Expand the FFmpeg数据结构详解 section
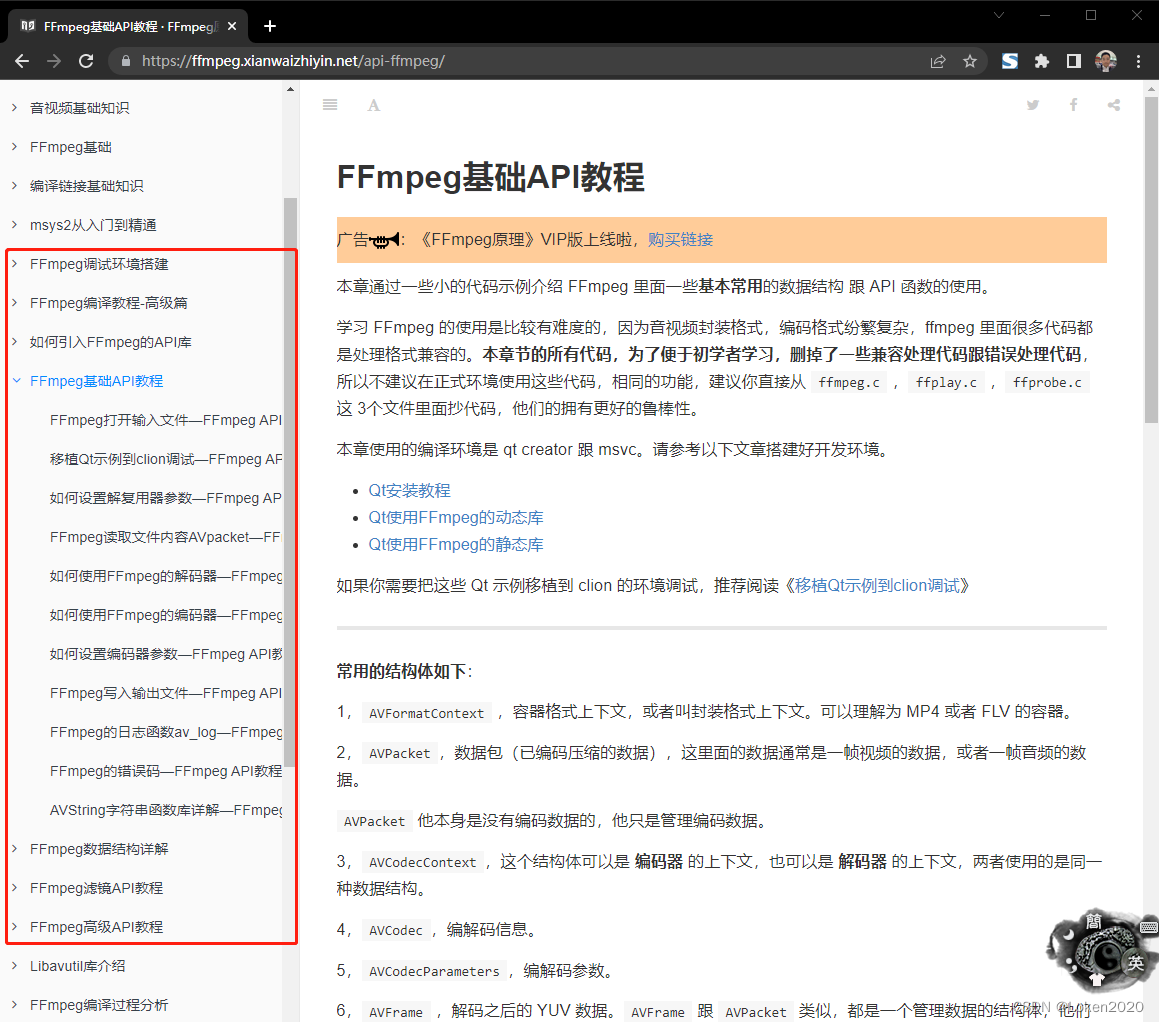 15,848
